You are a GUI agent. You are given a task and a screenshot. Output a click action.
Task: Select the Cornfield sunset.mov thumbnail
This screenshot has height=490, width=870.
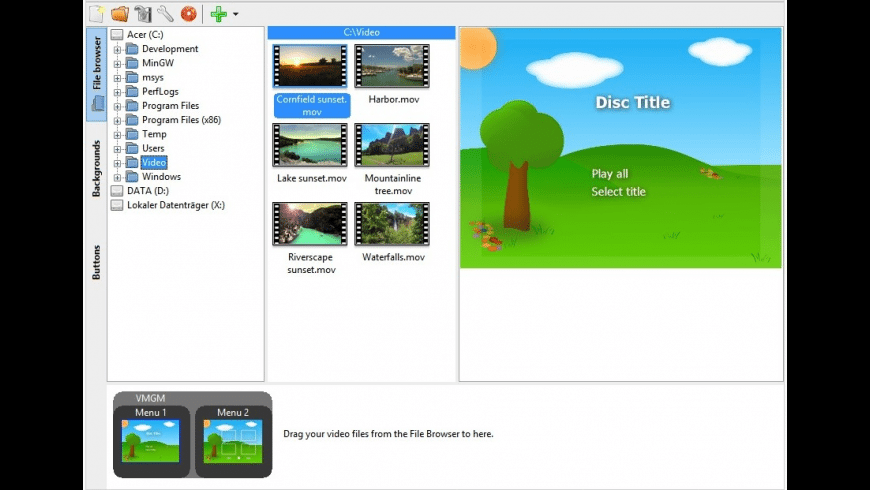[x=310, y=66]
